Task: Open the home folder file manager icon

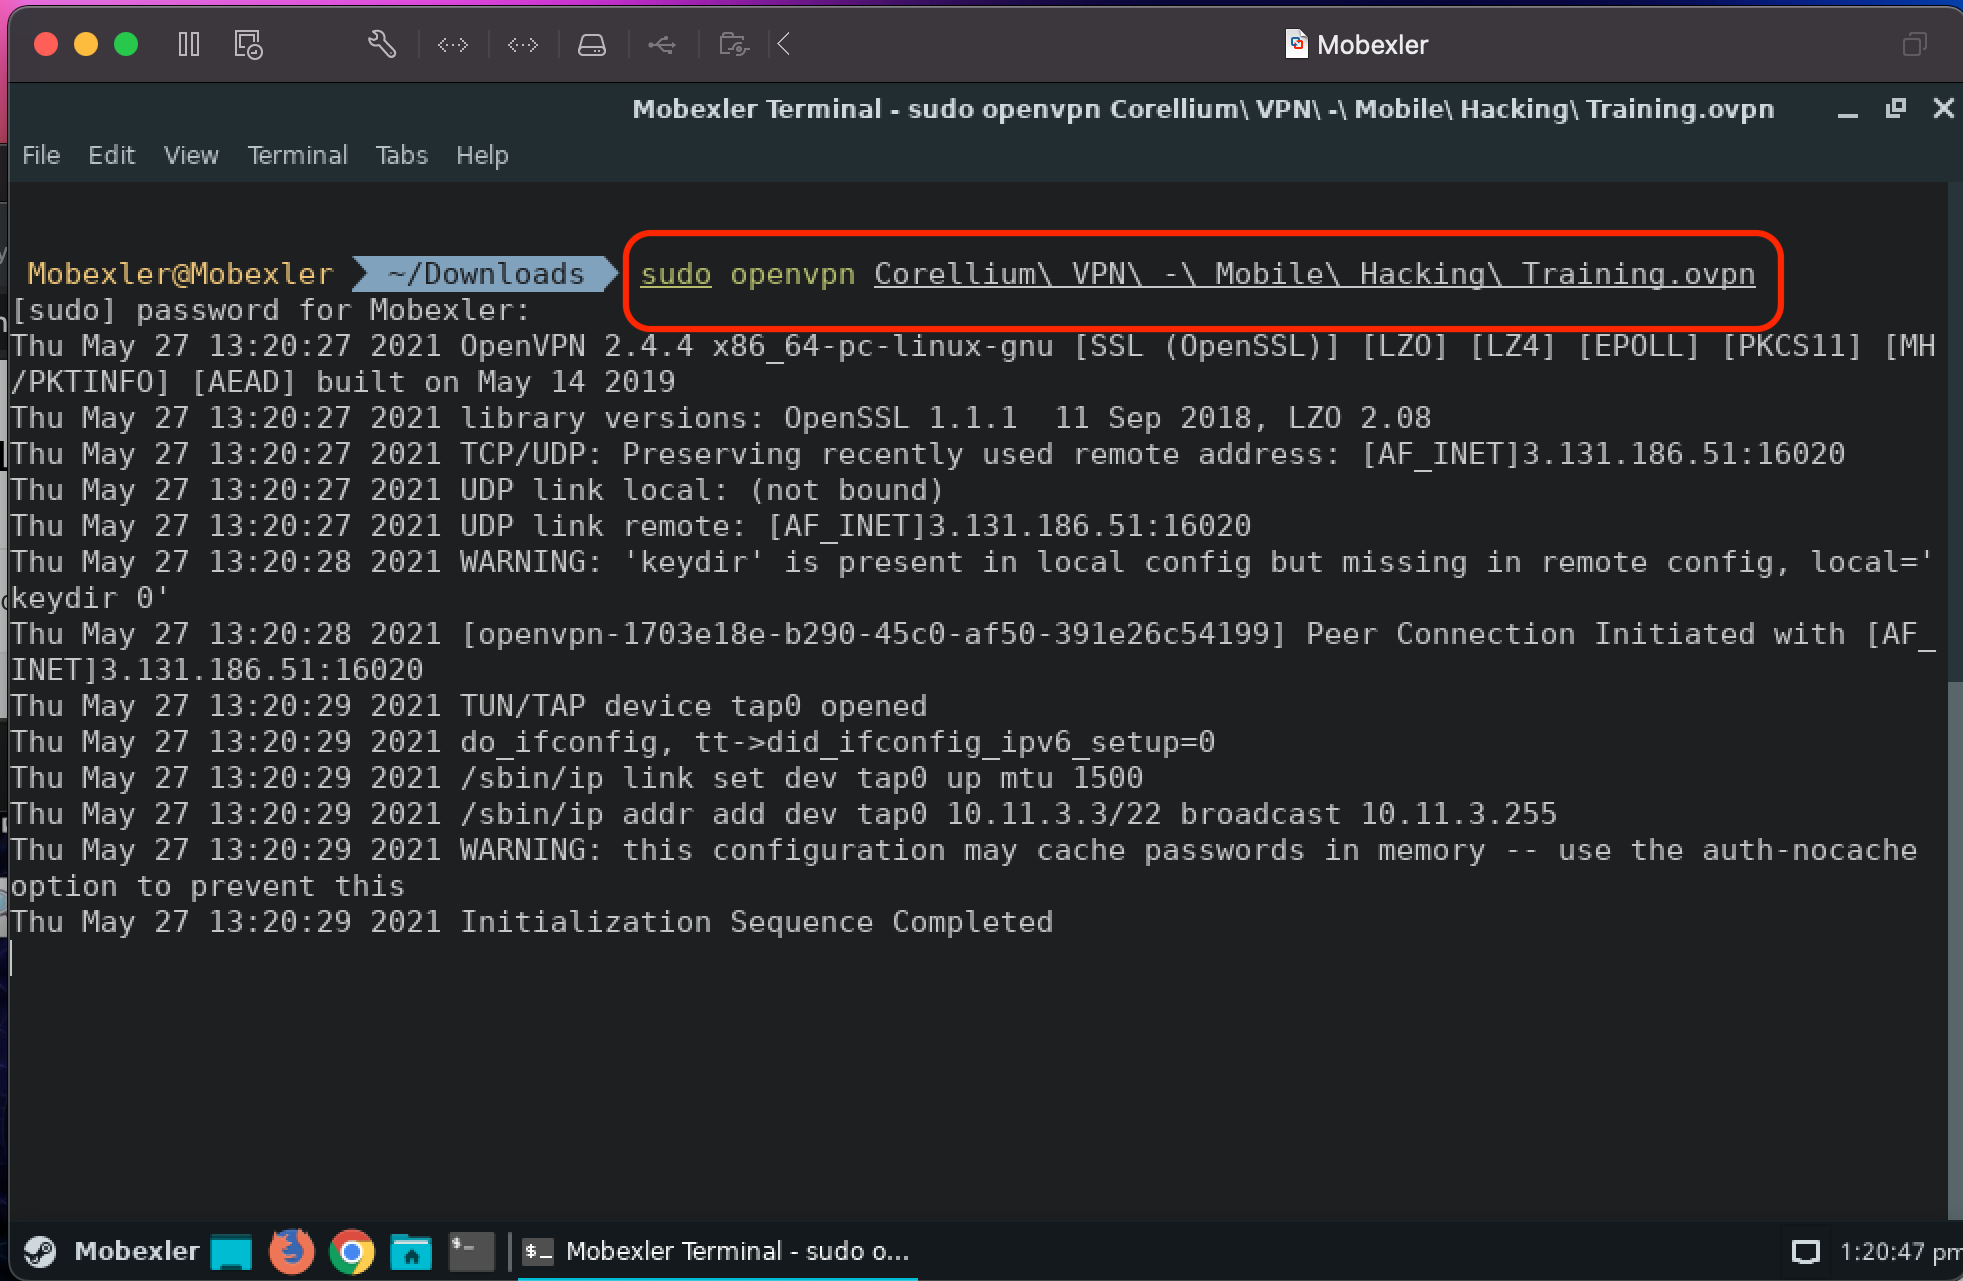Action: (x=410, y=1251)
